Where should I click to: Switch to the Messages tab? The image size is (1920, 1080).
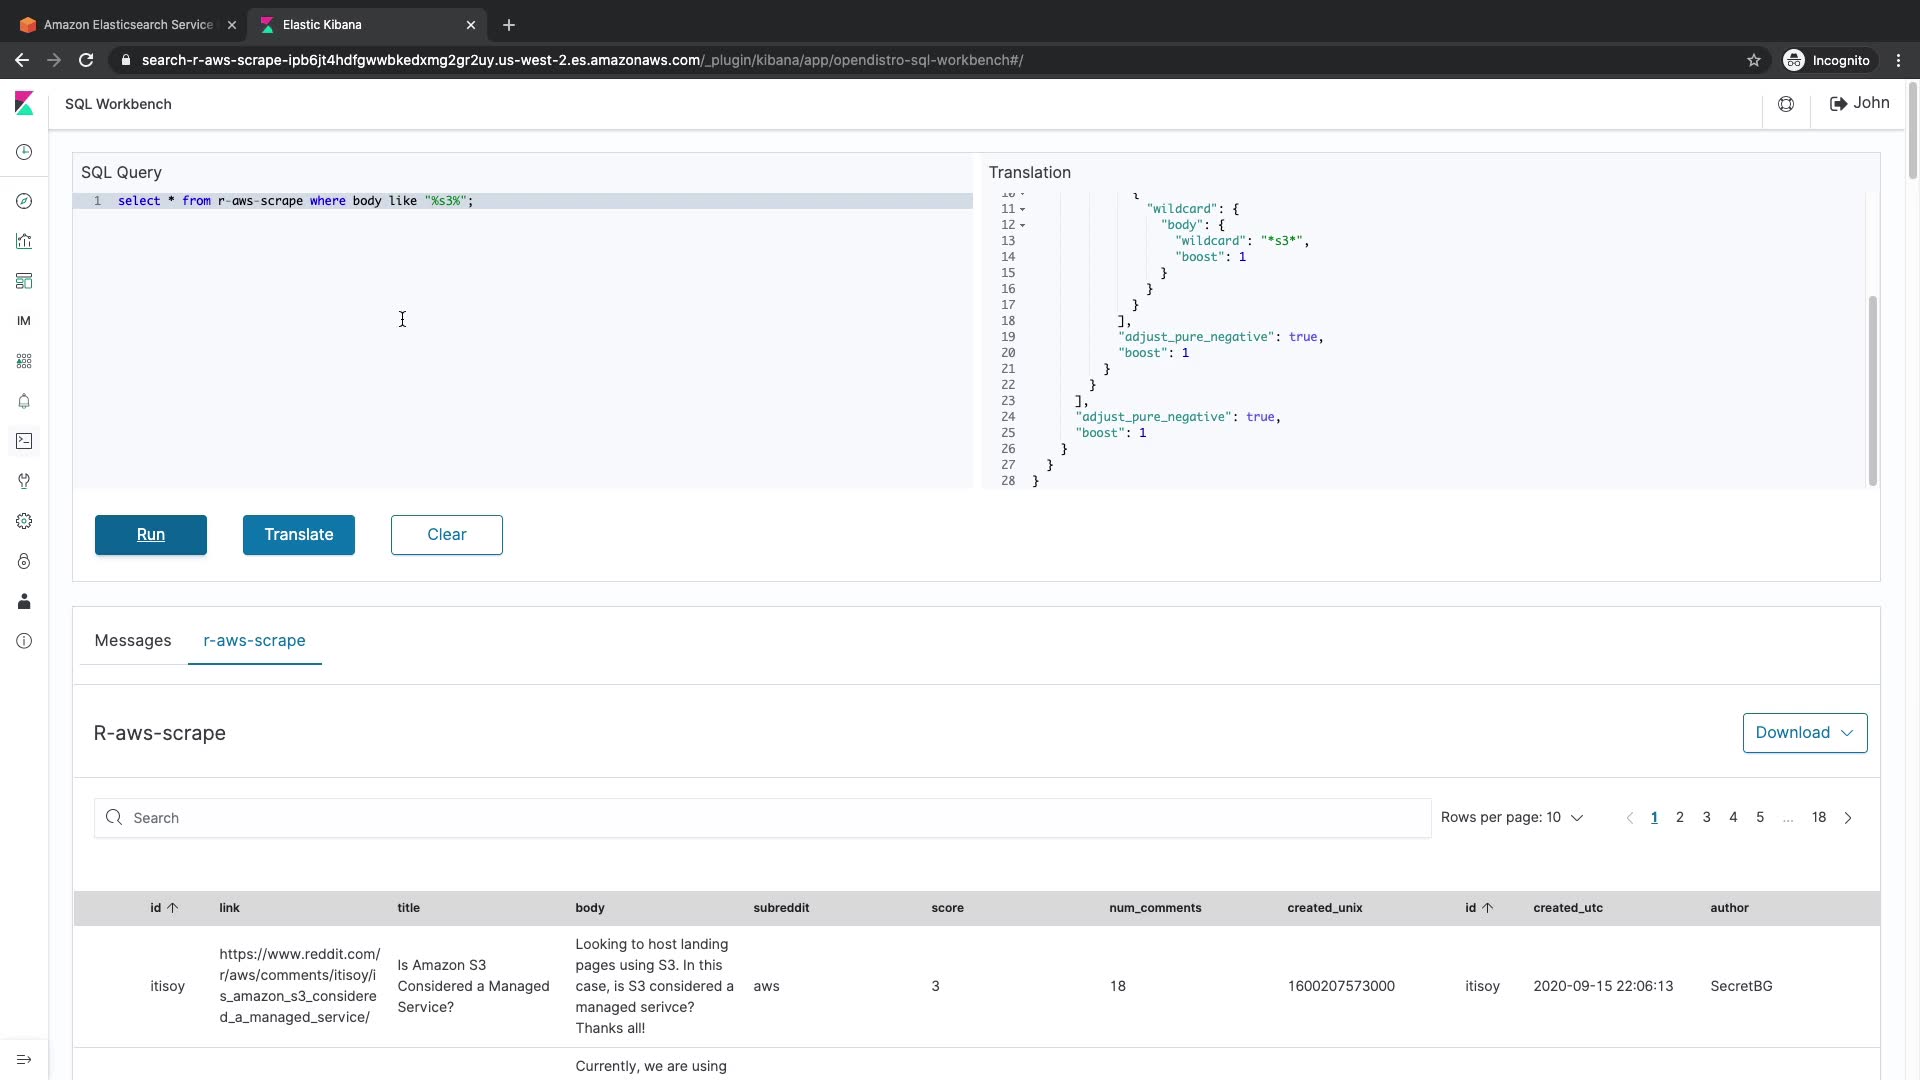132,640
